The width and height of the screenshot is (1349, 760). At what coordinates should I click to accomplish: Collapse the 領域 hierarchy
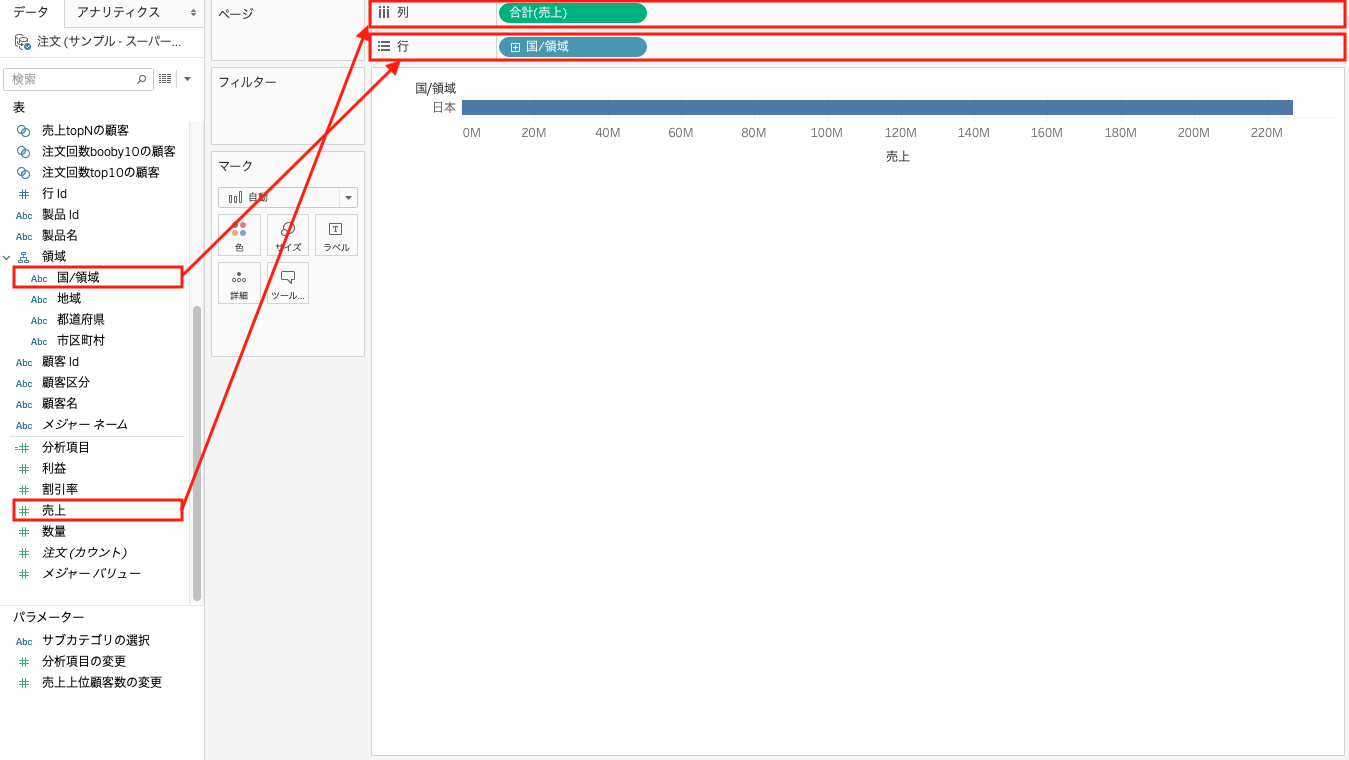tap(7, 257)
